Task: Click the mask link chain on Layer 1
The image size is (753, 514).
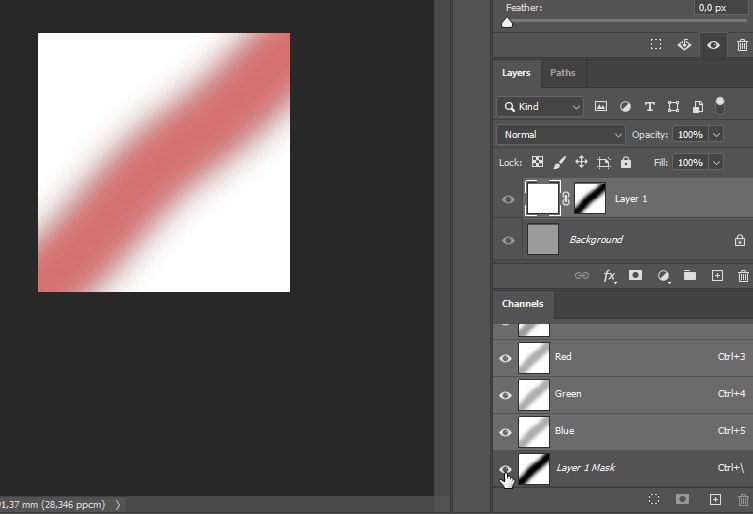Action: coord(566,198)
